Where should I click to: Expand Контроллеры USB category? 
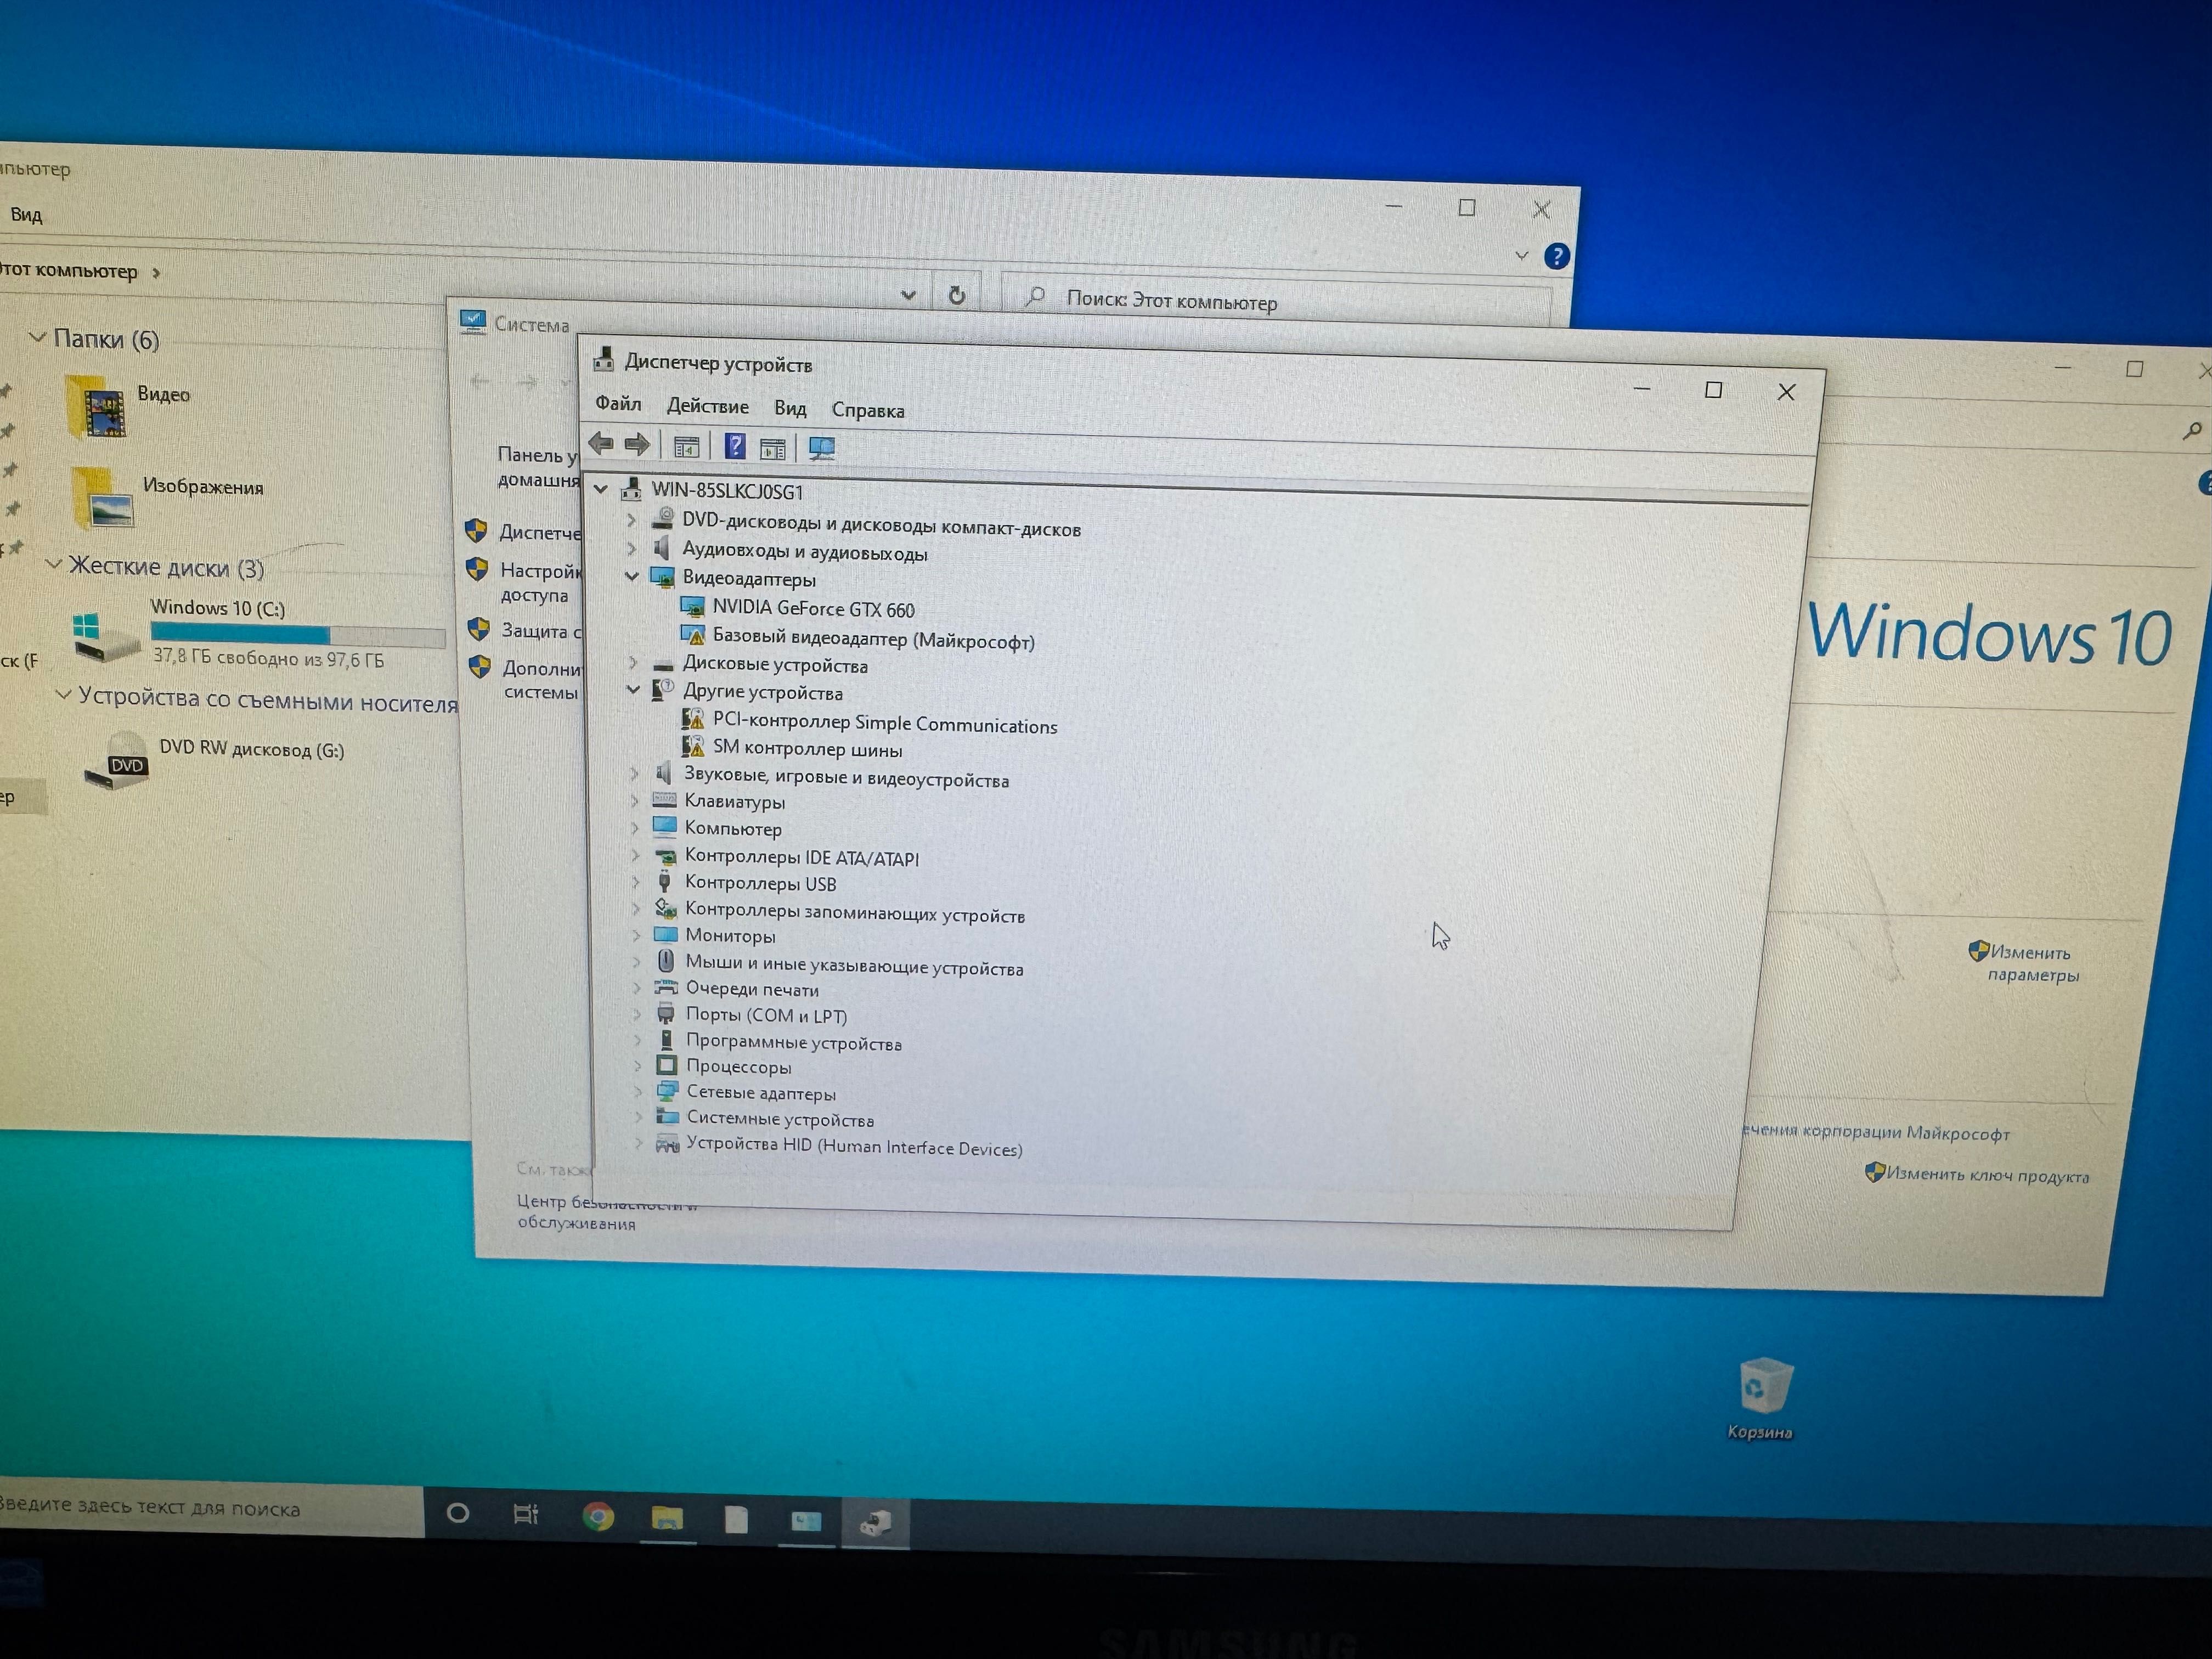(636, 882)
